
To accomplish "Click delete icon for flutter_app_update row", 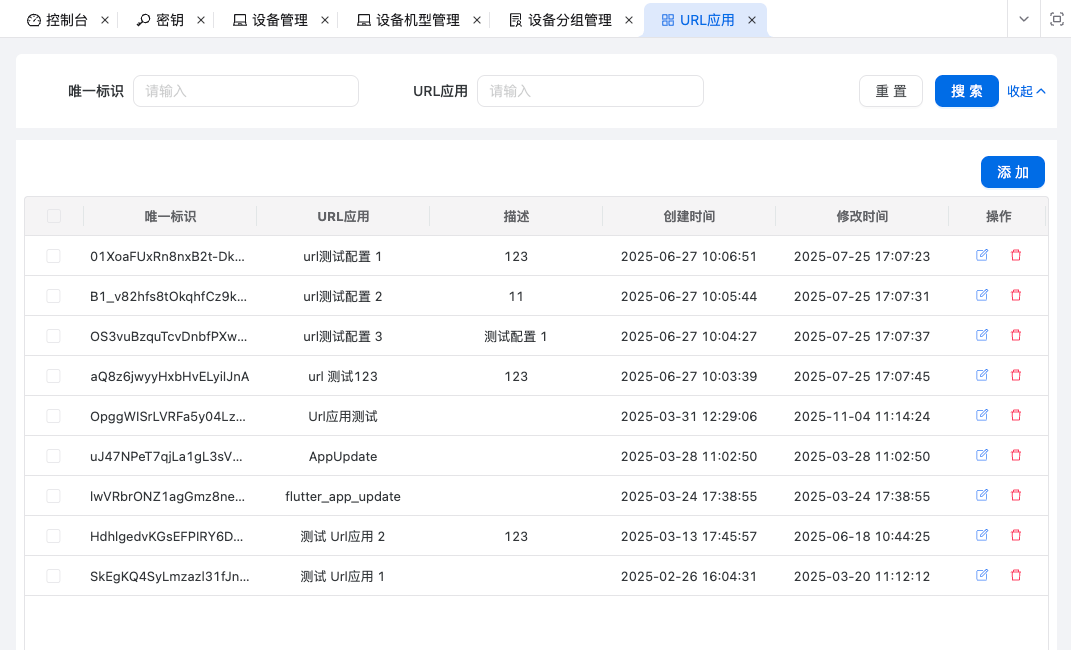I will pos(1016,496).
